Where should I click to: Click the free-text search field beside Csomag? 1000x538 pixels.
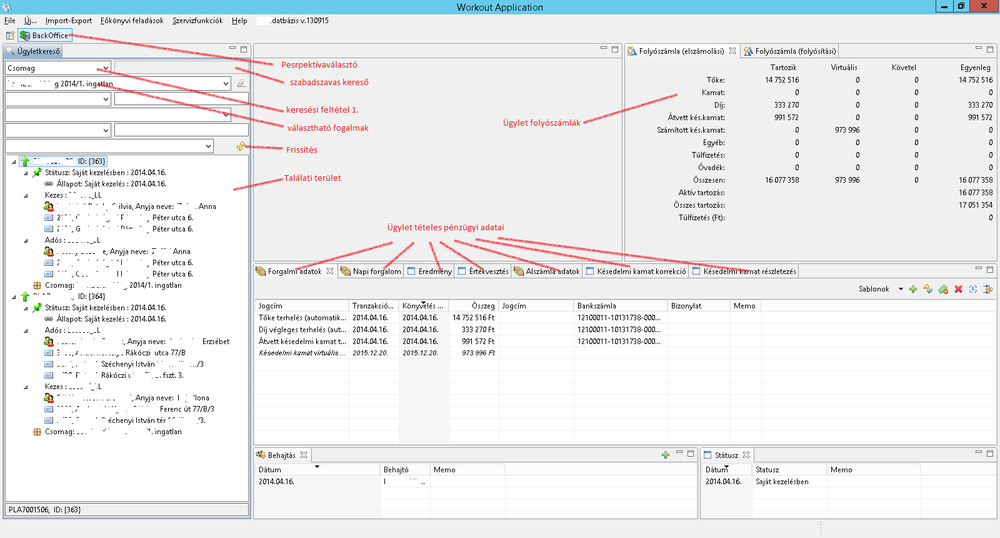coord(180,68)
